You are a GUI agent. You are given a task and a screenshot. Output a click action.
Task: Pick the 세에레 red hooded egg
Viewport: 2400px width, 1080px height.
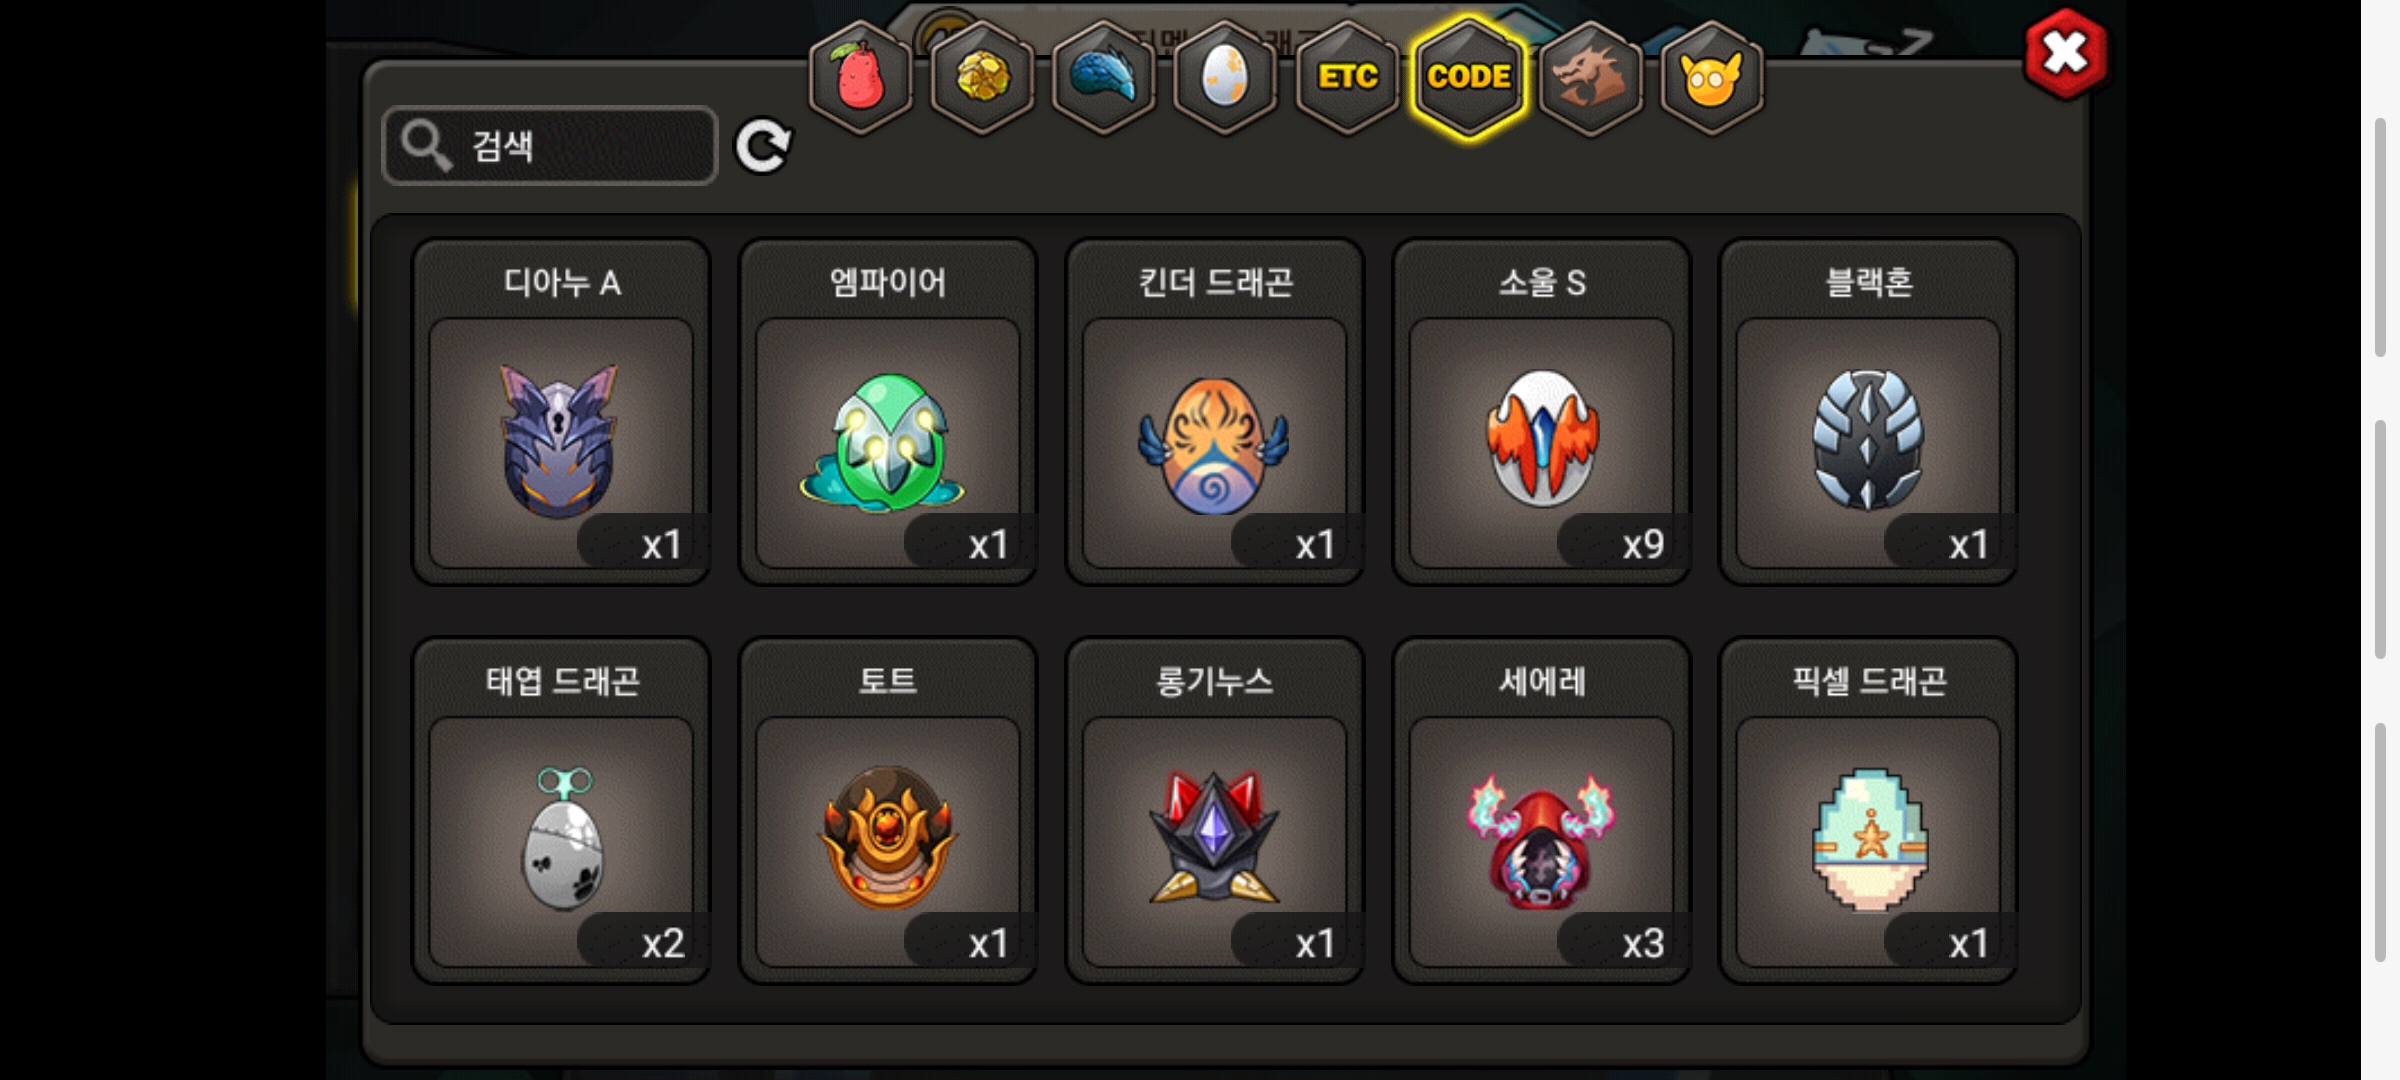pos(1541,811)
